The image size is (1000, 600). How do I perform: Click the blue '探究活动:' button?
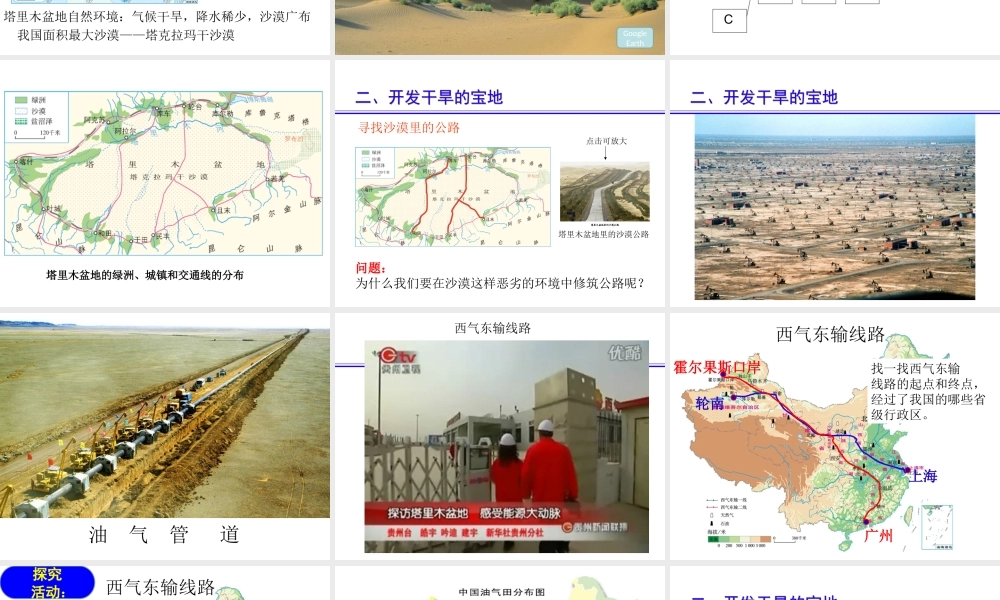(x=47, y=582)
